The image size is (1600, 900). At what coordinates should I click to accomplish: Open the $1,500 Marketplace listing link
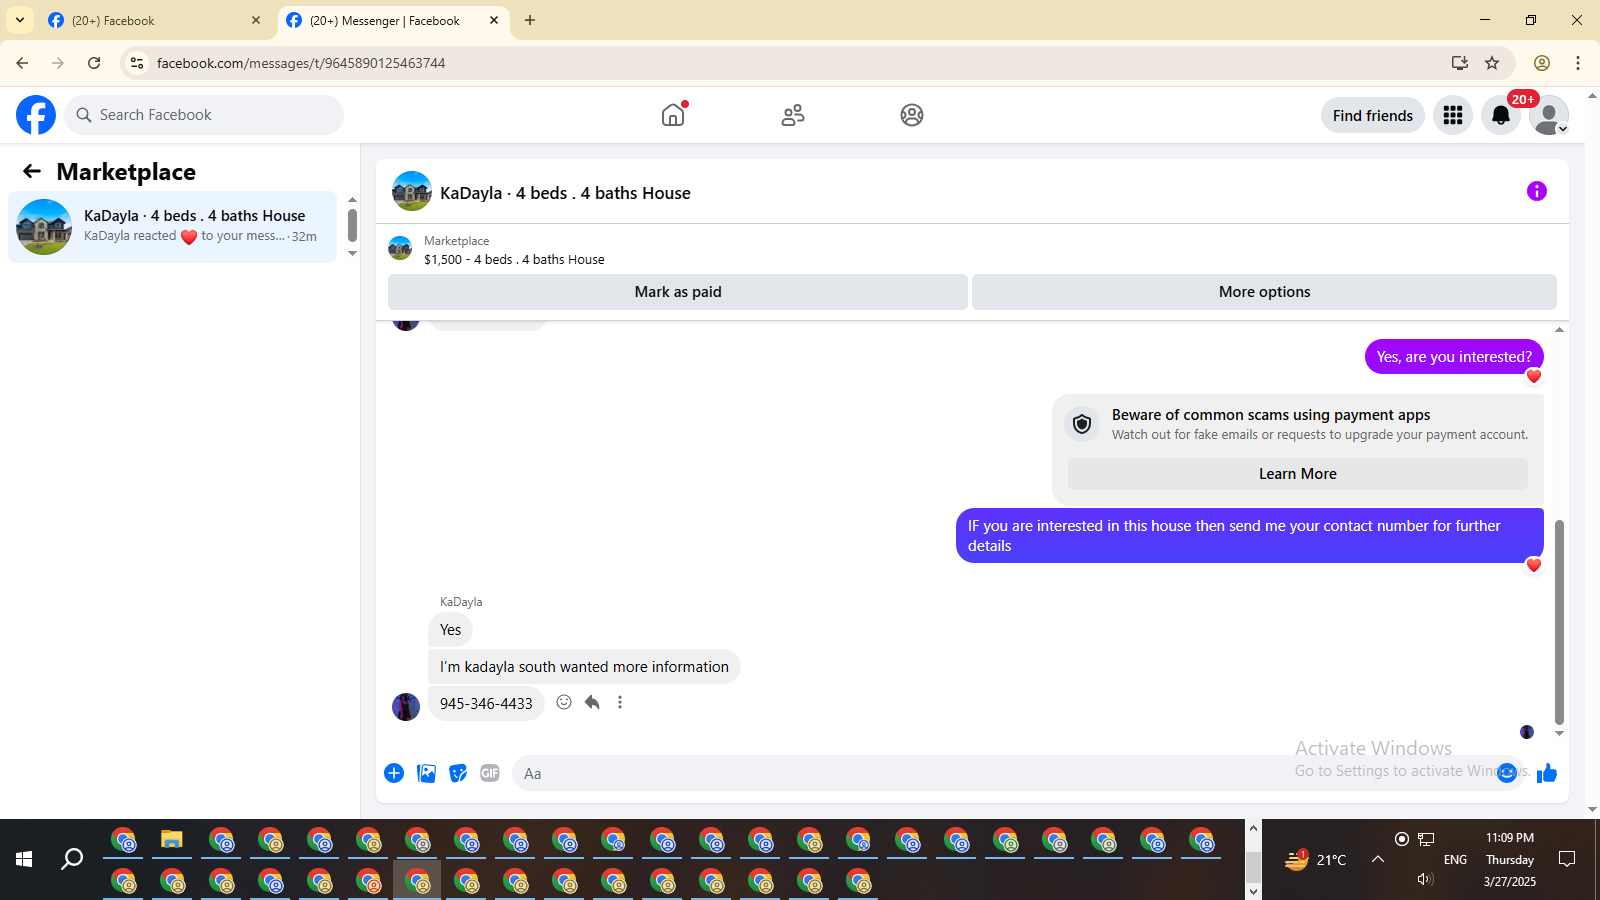pos(514,259)
